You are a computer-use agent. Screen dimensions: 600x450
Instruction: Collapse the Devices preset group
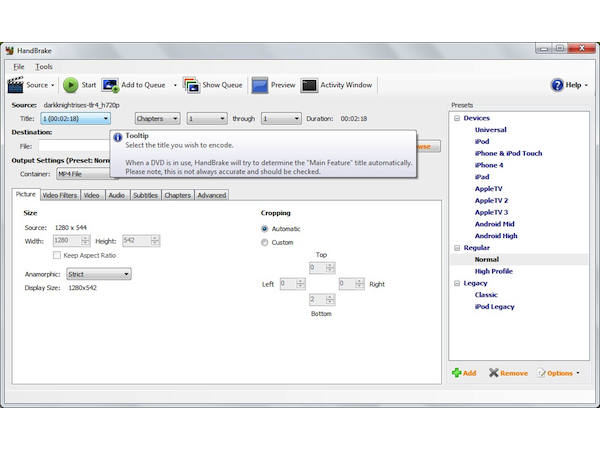click(x=457, y=118)
